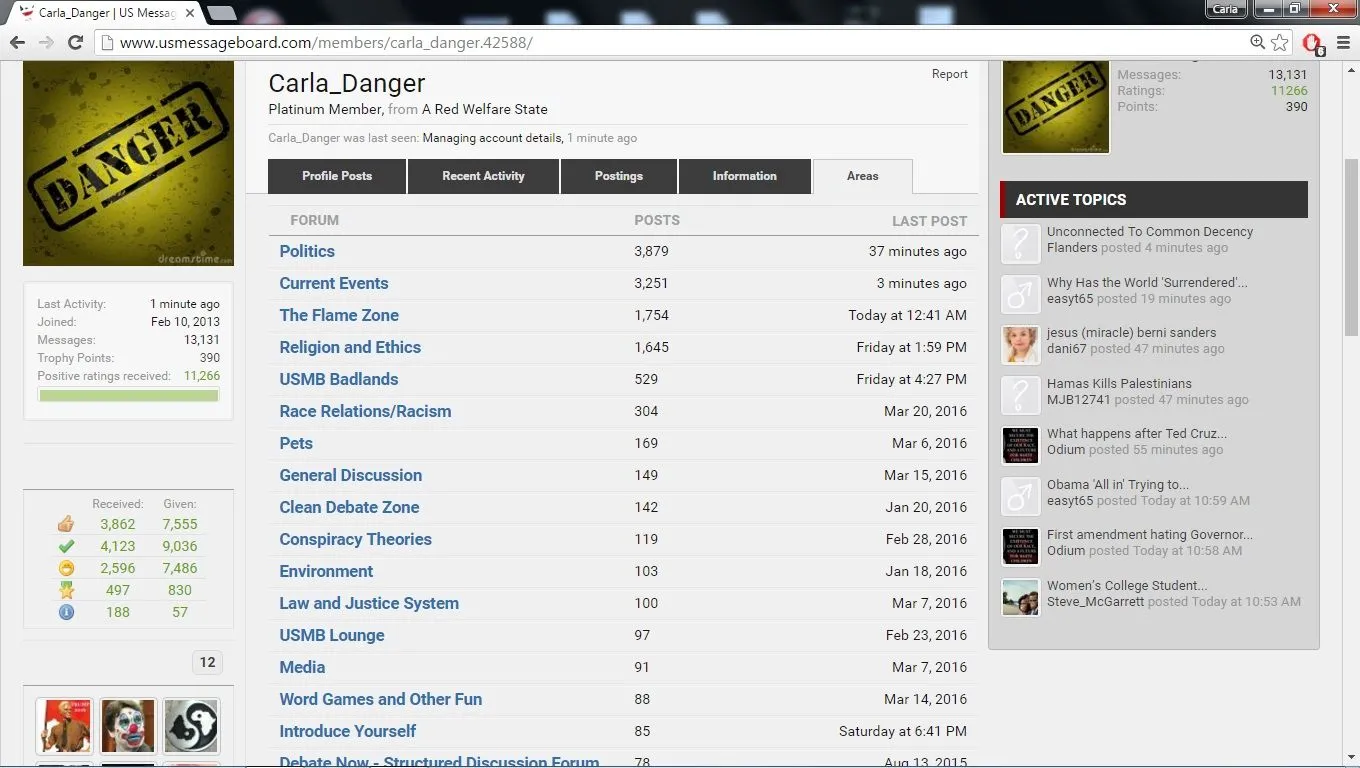Open the Conspiracy Theories forum
Screen dimensions: 1360x768
coord(355,539)
